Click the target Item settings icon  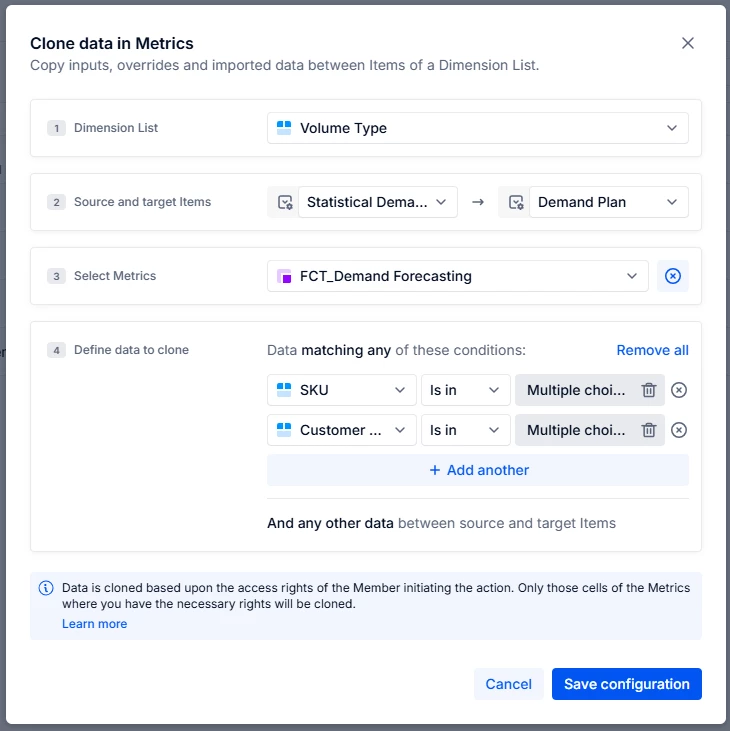point(515,202)
